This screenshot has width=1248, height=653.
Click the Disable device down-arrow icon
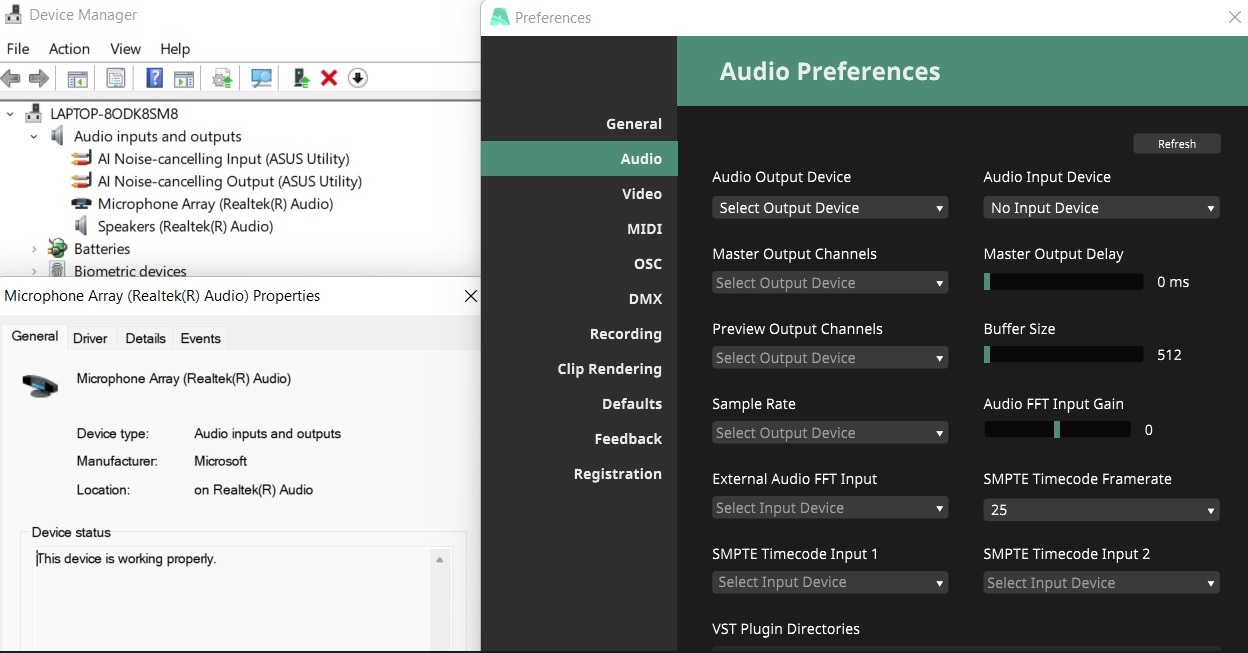pyautogui.click(x=358, y=78)
